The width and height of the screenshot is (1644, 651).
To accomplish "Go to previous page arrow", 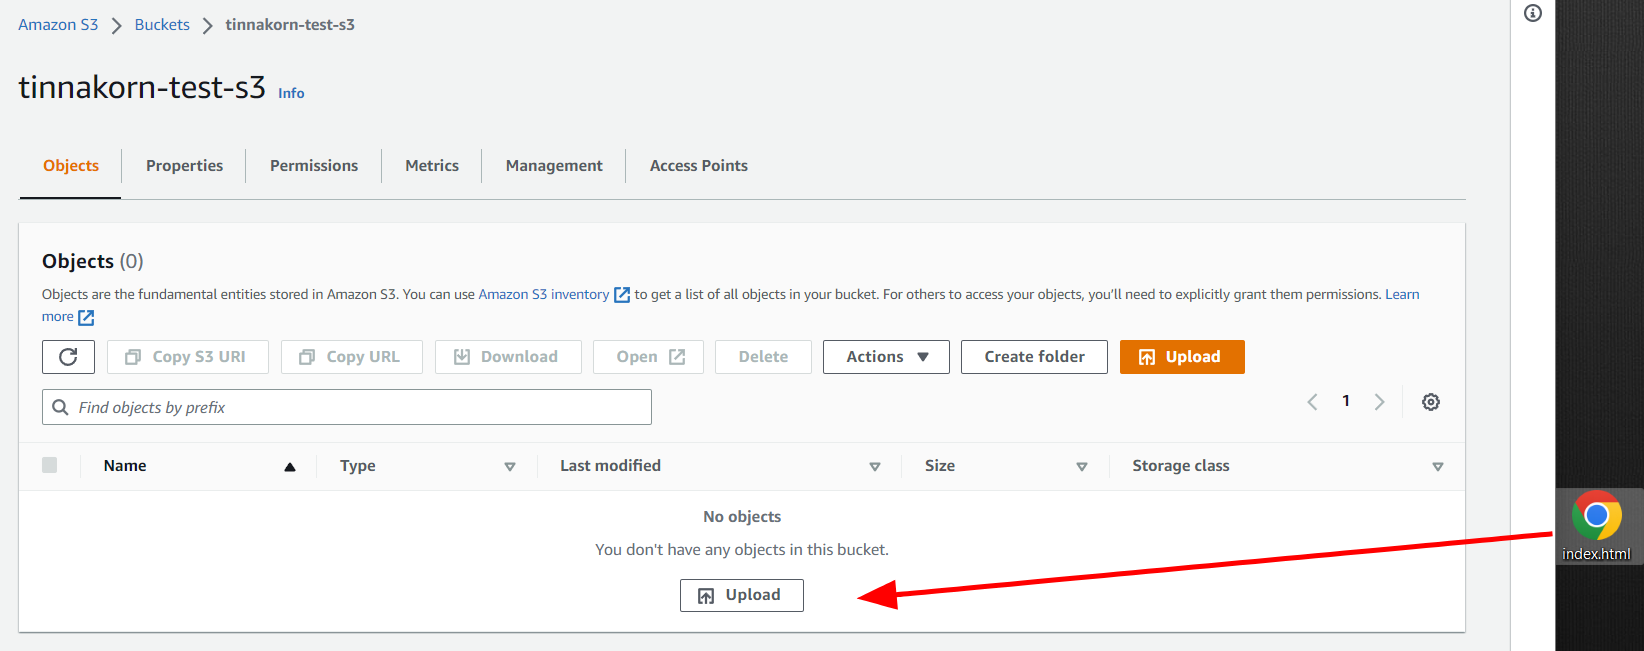I will pos(1313,402).
